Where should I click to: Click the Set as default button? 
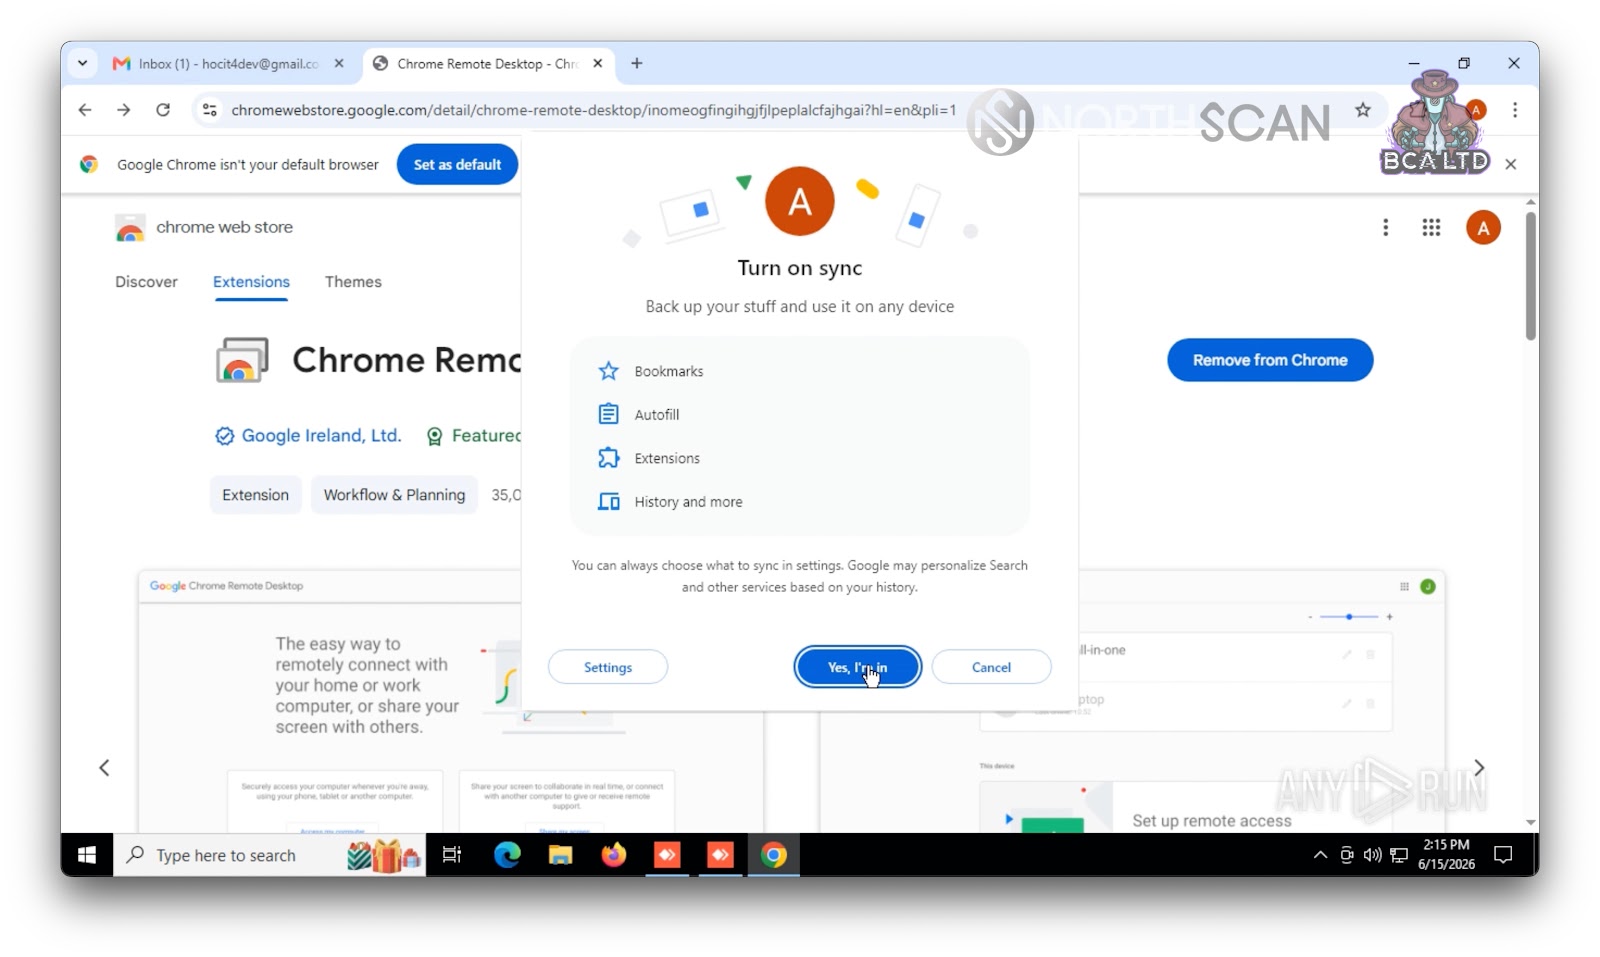point(457,165)
